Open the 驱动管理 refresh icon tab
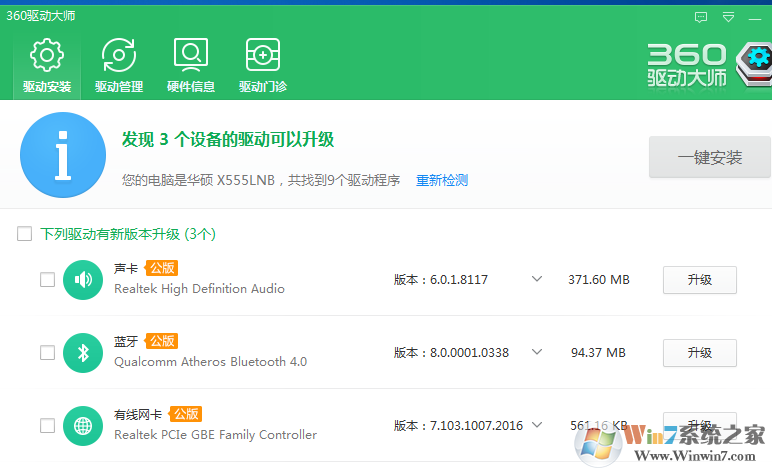Screen dimensions: 772x470 point(119,56)
